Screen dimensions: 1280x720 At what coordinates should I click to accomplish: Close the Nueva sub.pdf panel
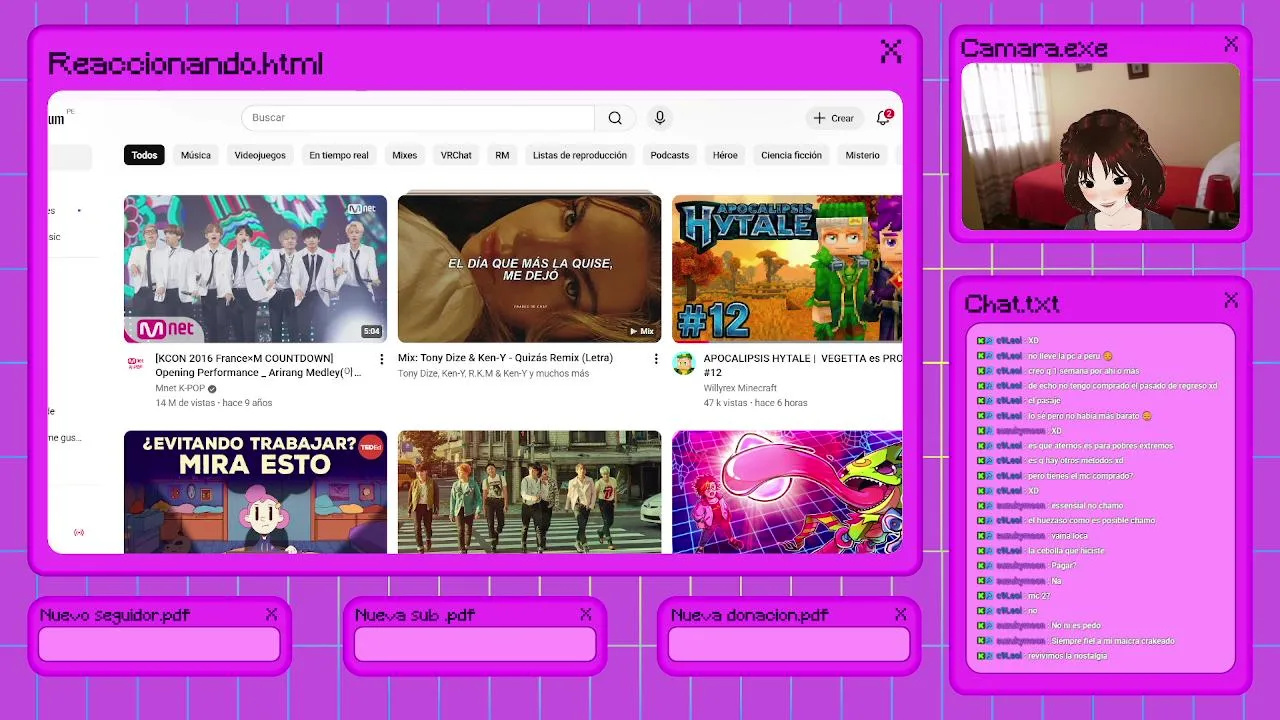586,614
